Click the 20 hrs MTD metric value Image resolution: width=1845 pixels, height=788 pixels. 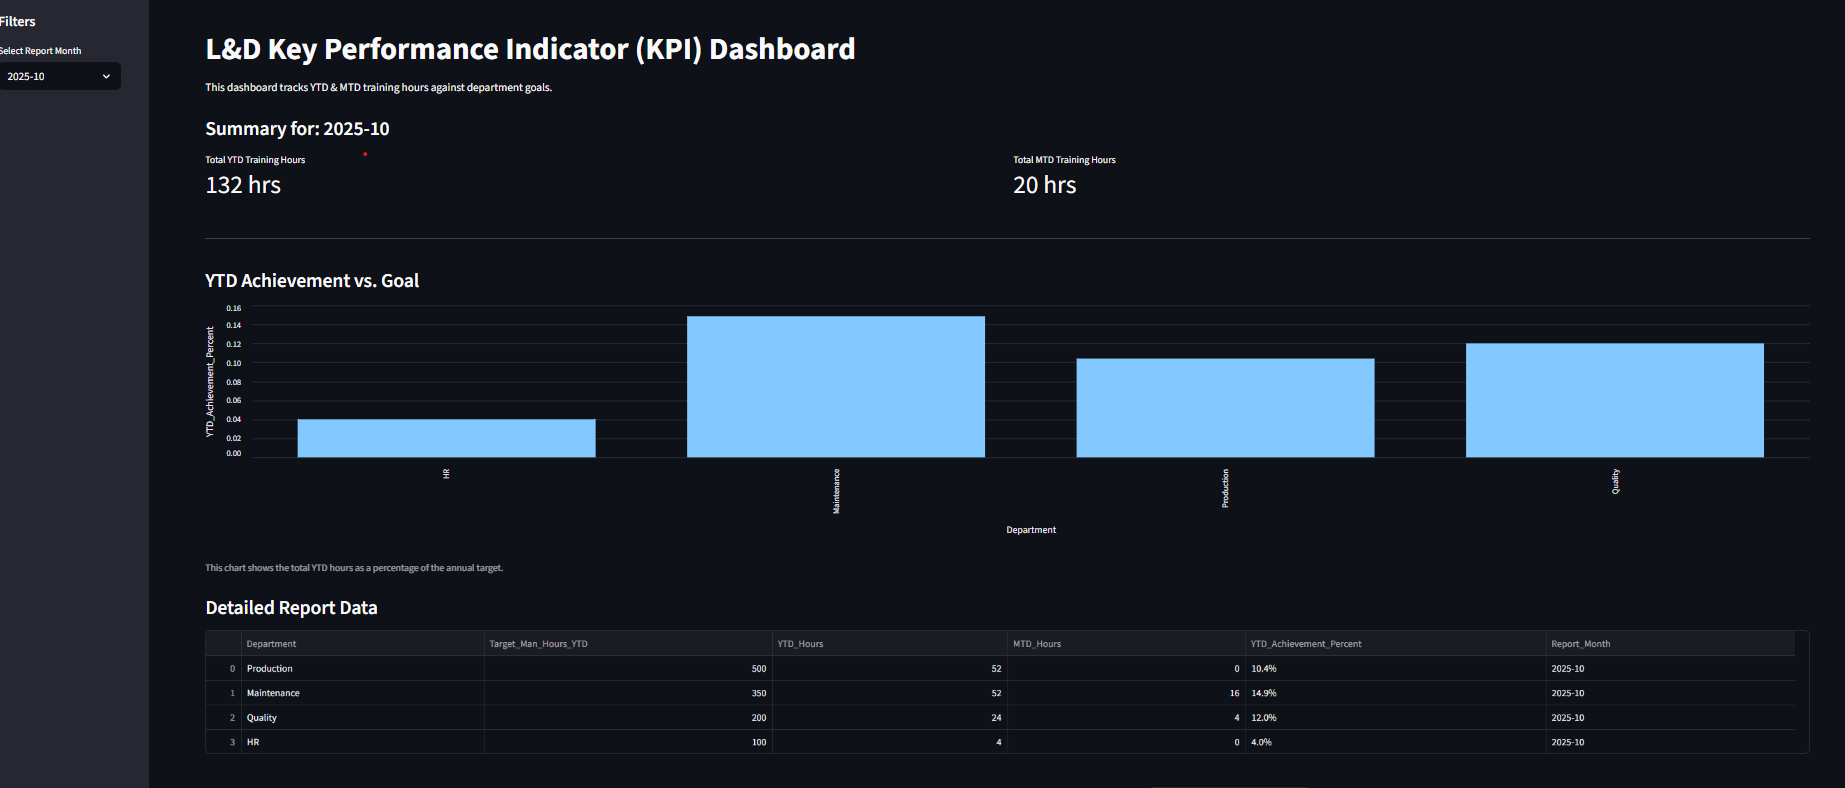(x=1045, y=185)
